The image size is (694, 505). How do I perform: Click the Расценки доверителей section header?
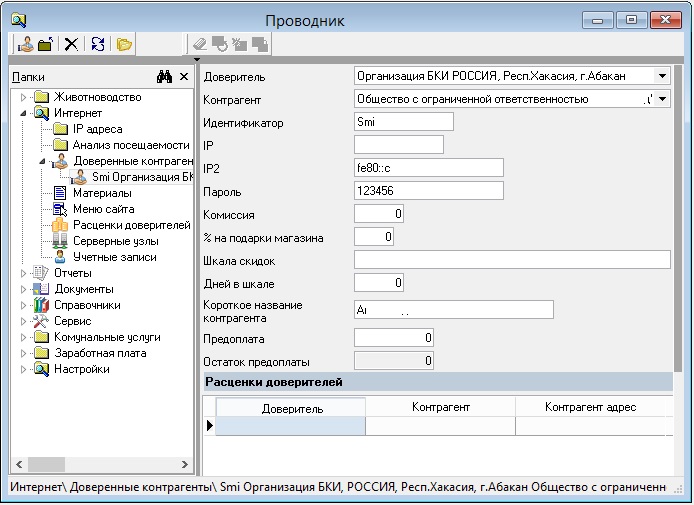pos(438,382)
